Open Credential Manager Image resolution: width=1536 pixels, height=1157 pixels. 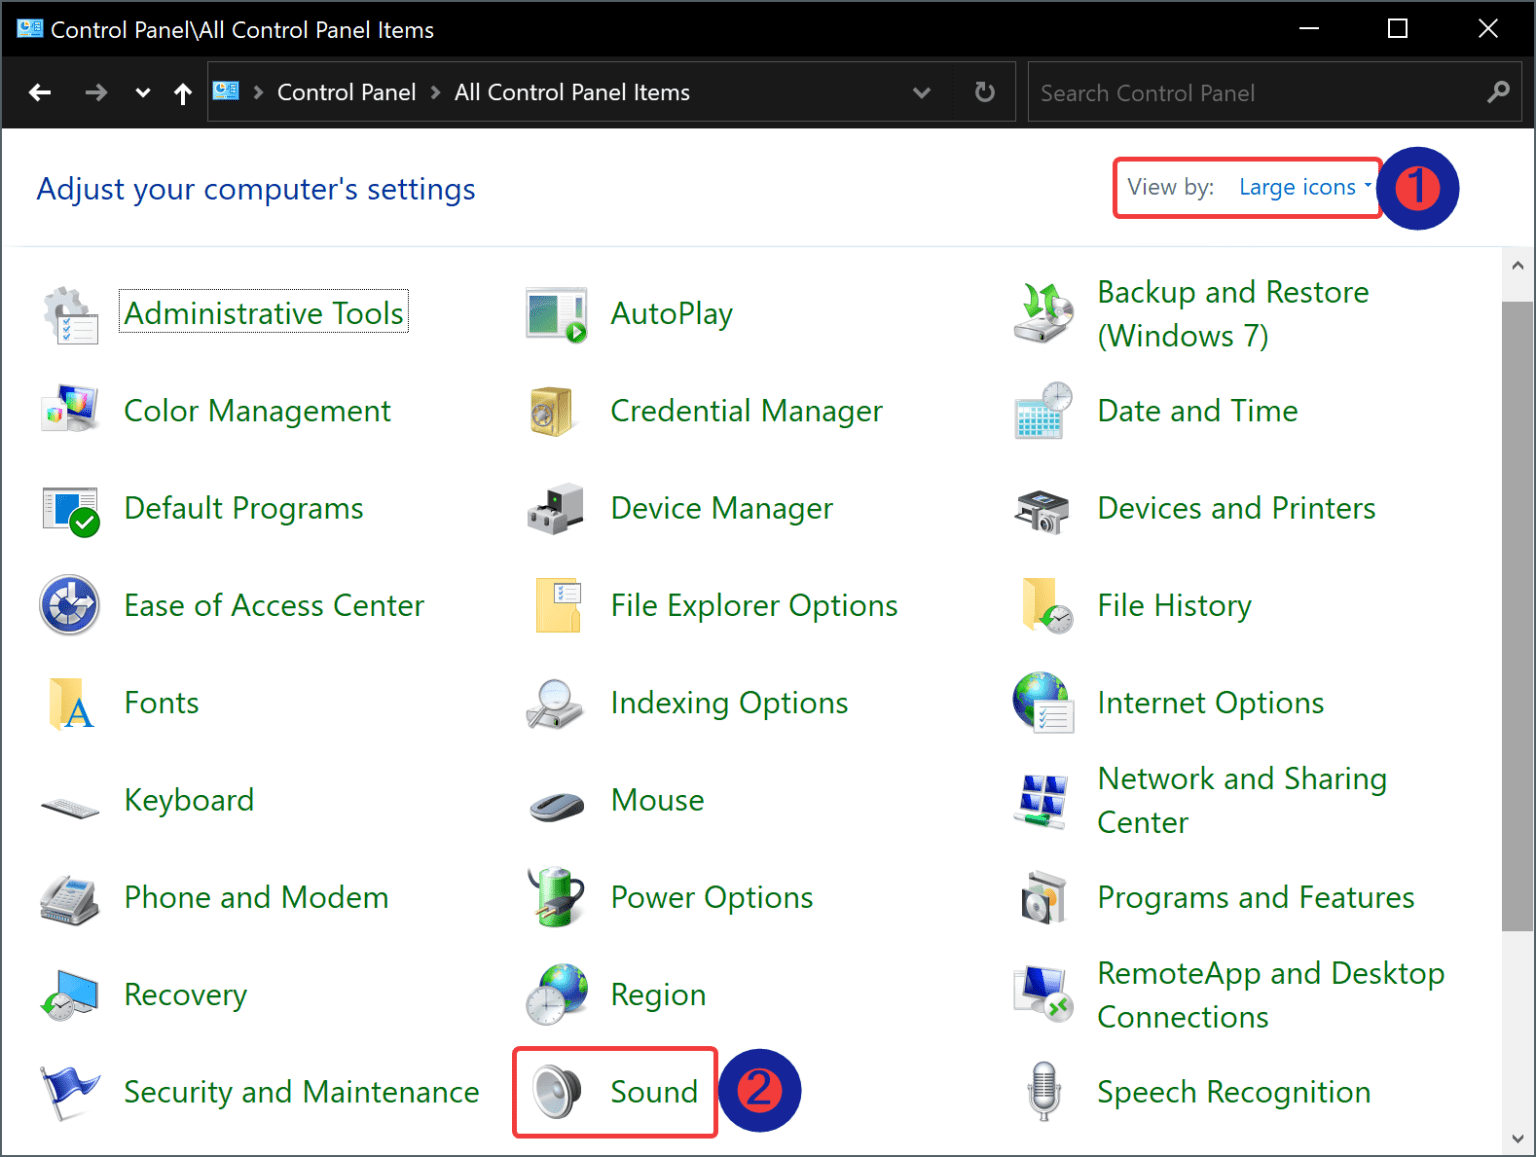coord(746,410)
